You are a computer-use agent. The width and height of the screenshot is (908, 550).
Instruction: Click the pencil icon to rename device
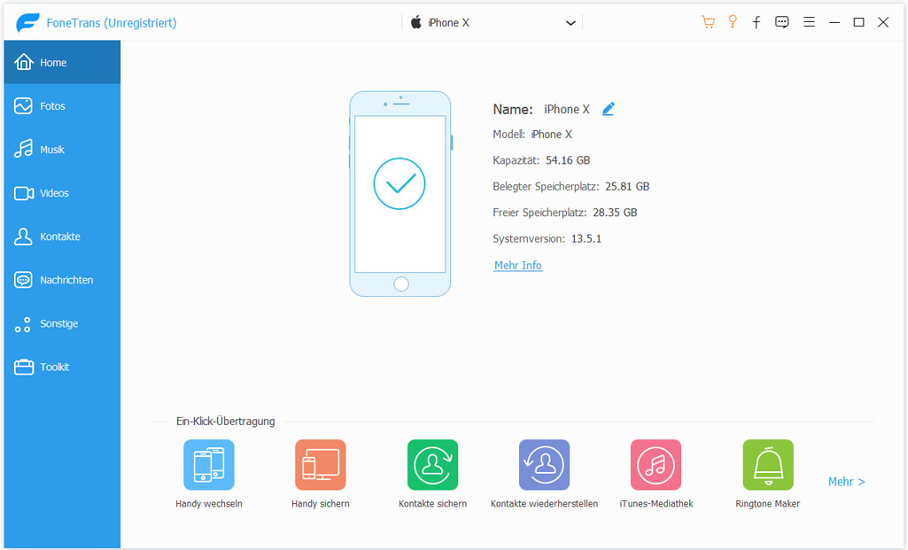coord(608,109)
